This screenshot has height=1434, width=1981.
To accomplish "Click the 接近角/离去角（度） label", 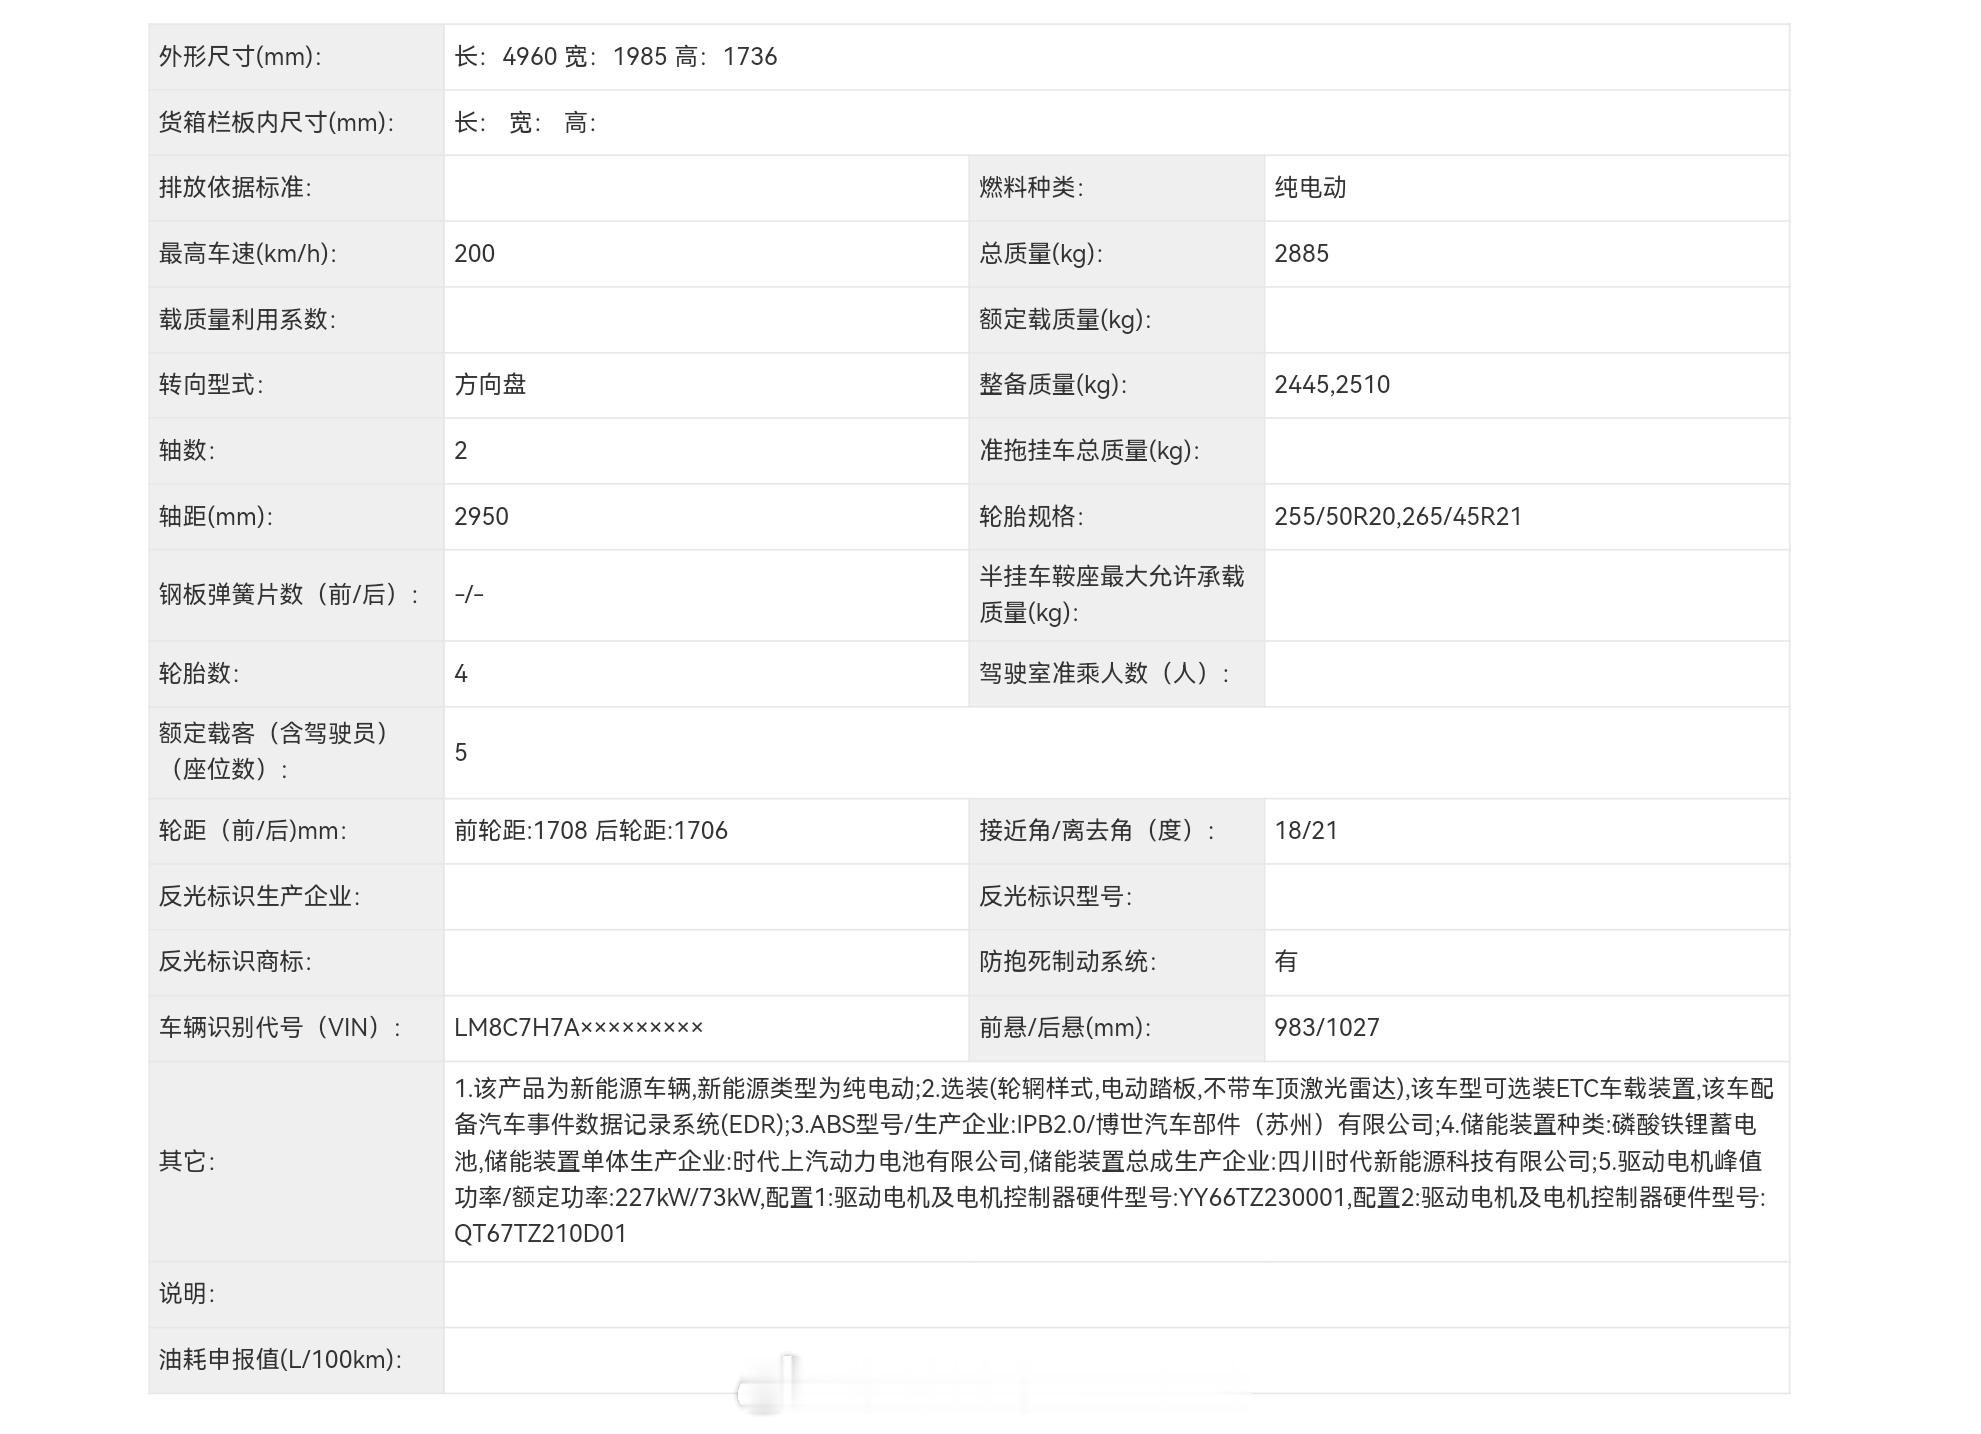I will pyautogui.click(x=1097, y=831).
